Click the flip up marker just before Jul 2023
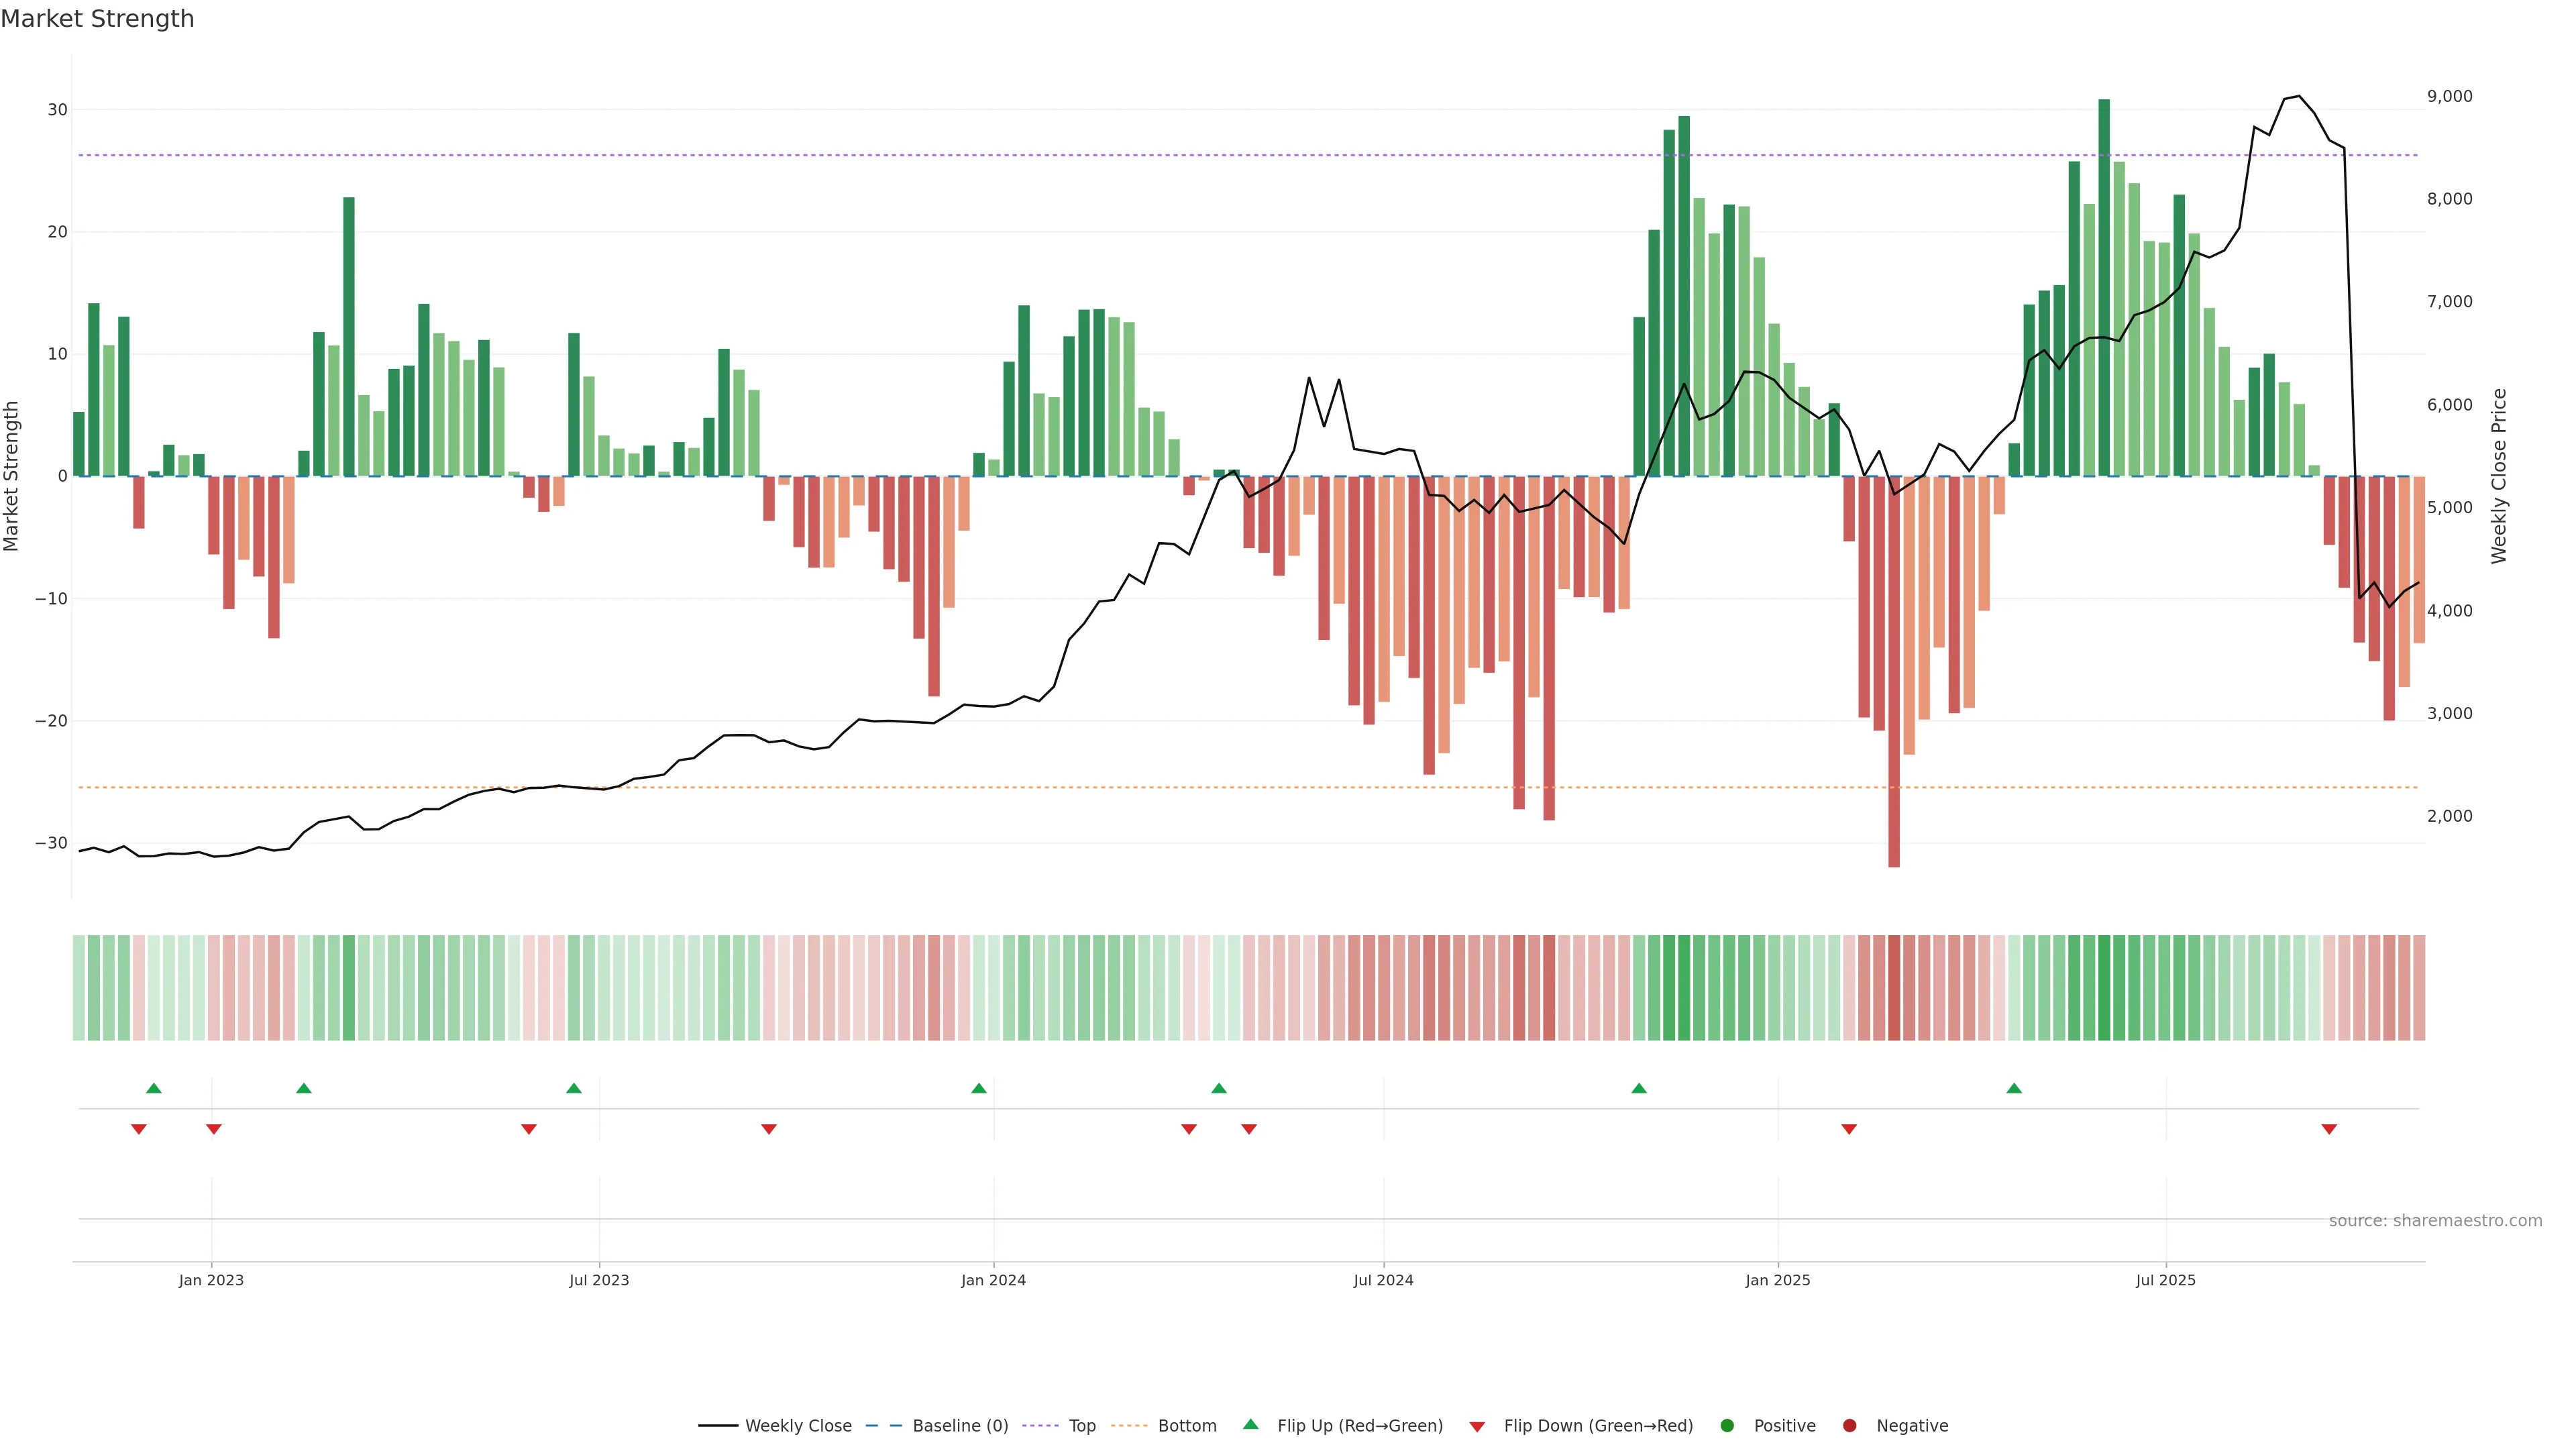Screen dimensions: 2576x1449 coord(574,1088)
